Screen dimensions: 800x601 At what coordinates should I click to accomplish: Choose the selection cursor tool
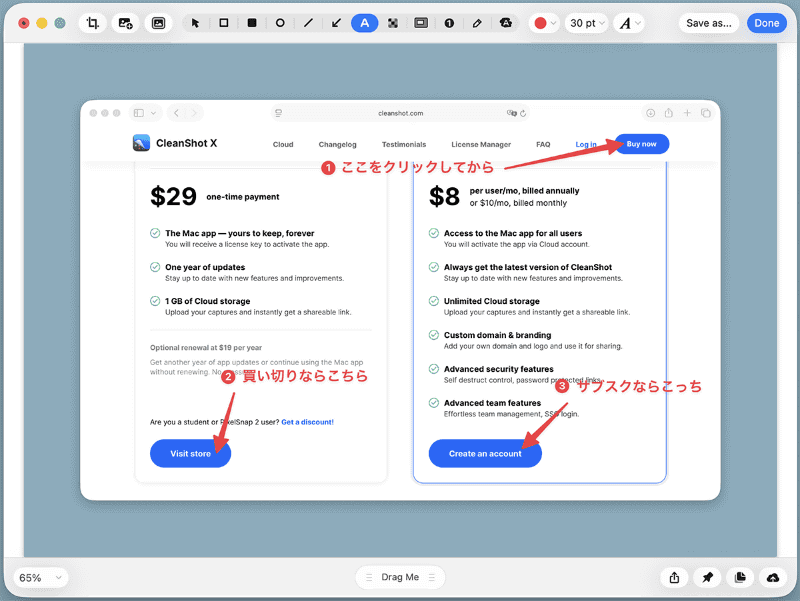pos(195,23)
